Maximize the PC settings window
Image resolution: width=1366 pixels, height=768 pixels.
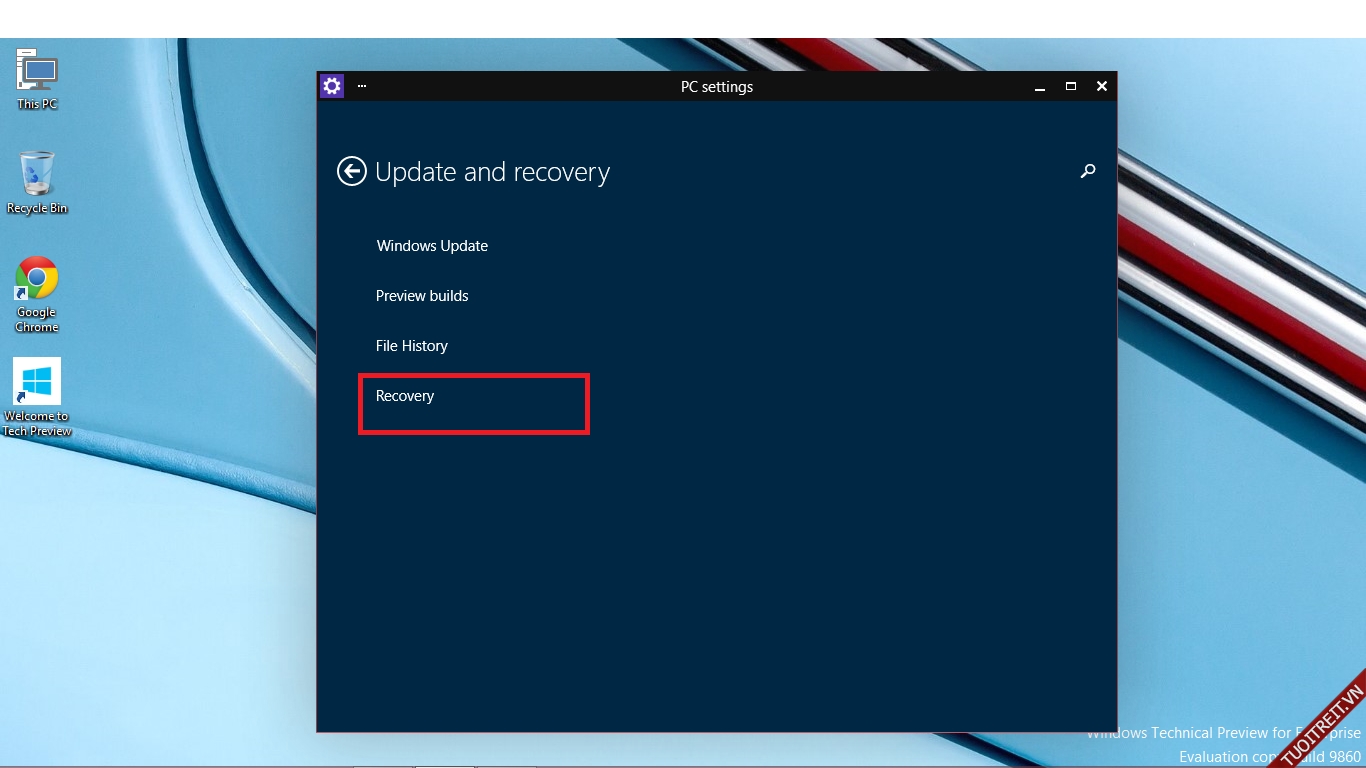(x=1070, y=87)
